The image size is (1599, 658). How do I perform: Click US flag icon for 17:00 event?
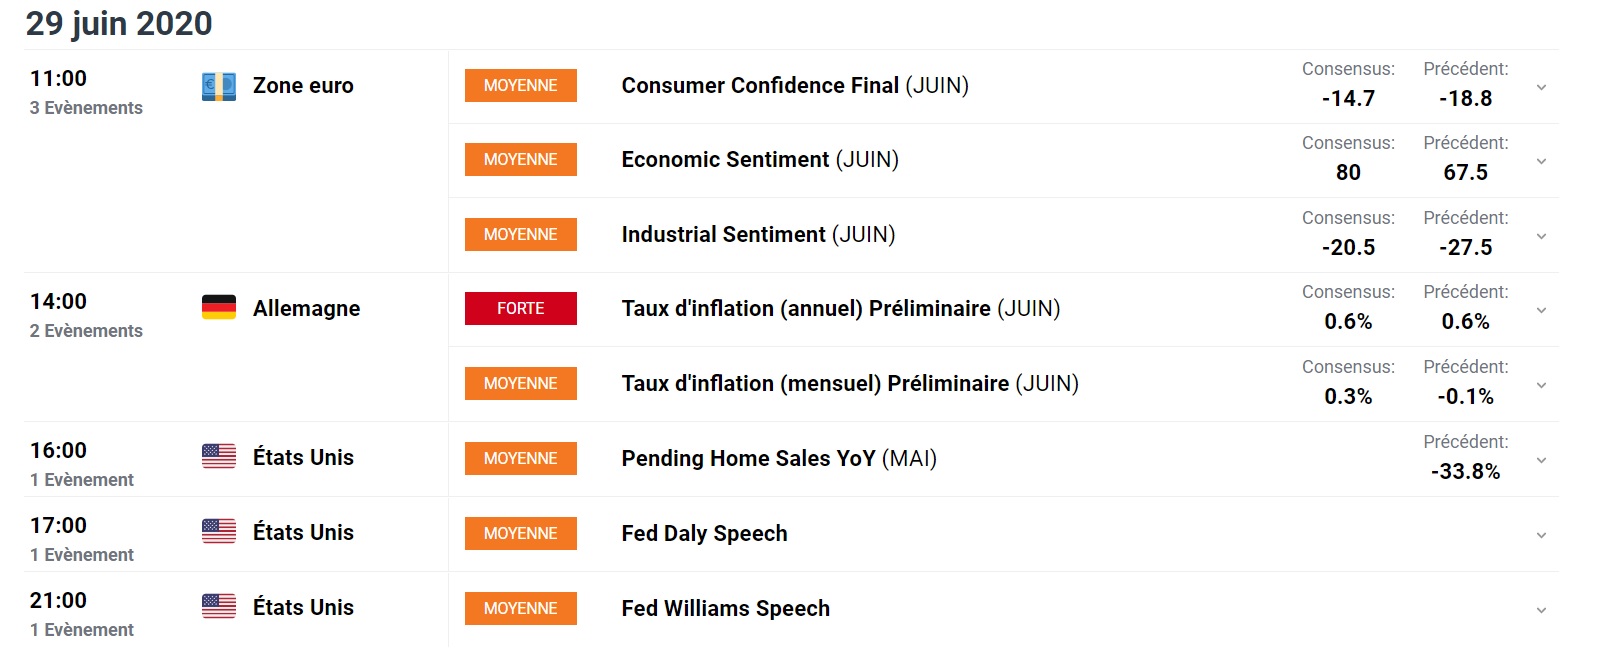point(219,532)
